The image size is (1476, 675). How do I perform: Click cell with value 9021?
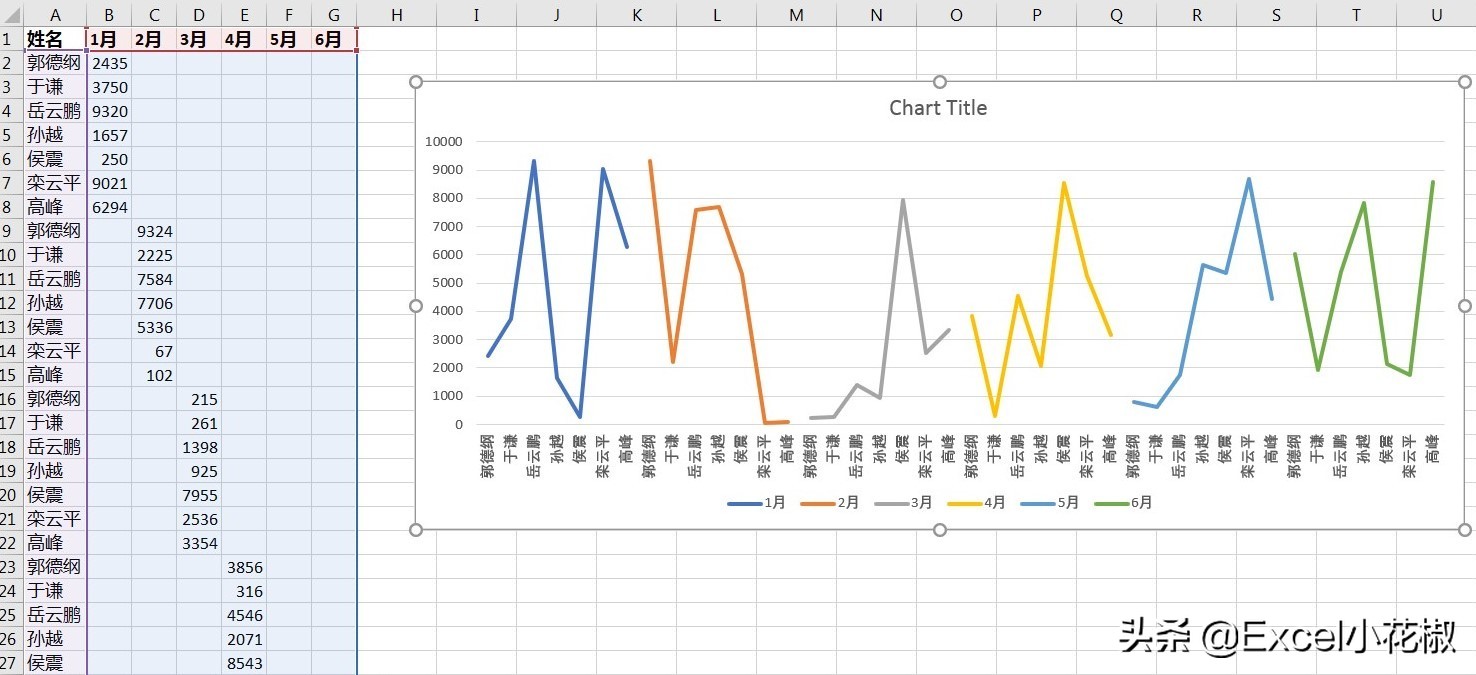[x=109, y=183]
